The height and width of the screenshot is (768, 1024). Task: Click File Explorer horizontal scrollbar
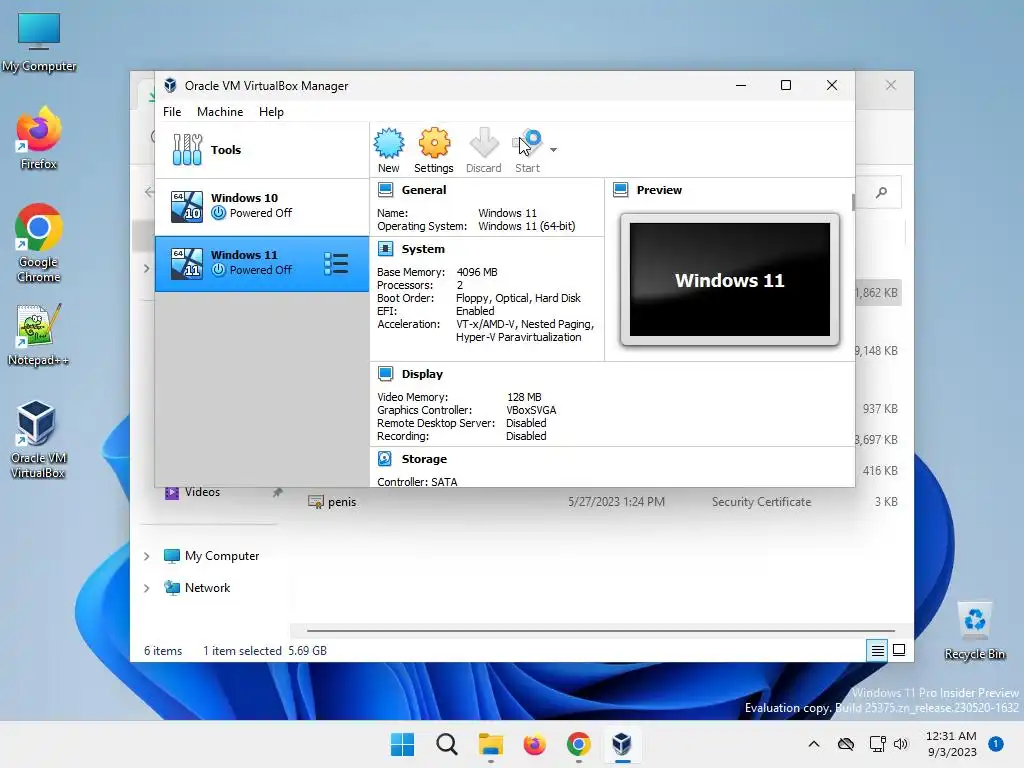pyautogui.click(x=601, y=631)
